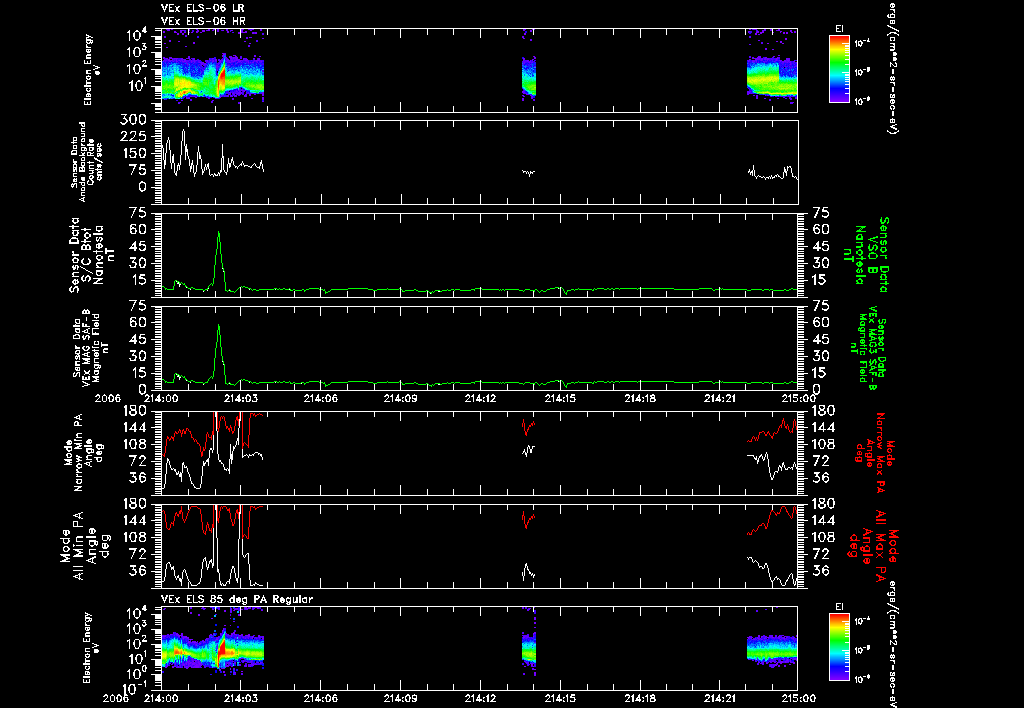Image resolution: width=1024 pixels, height=708 pixels.
Task: Click the 'El' label above the top color bar
Action: (x=839, y=28)
